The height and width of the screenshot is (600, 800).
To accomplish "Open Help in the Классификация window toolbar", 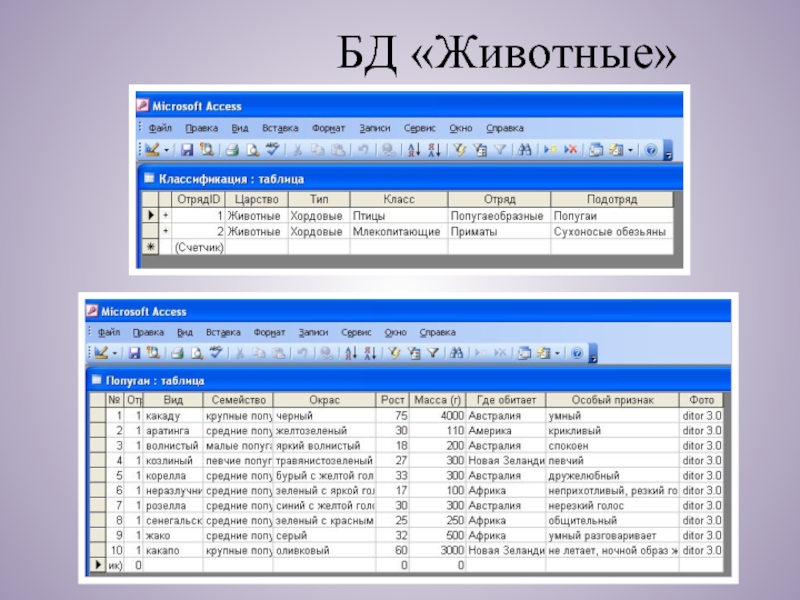I will coord(651,150).
